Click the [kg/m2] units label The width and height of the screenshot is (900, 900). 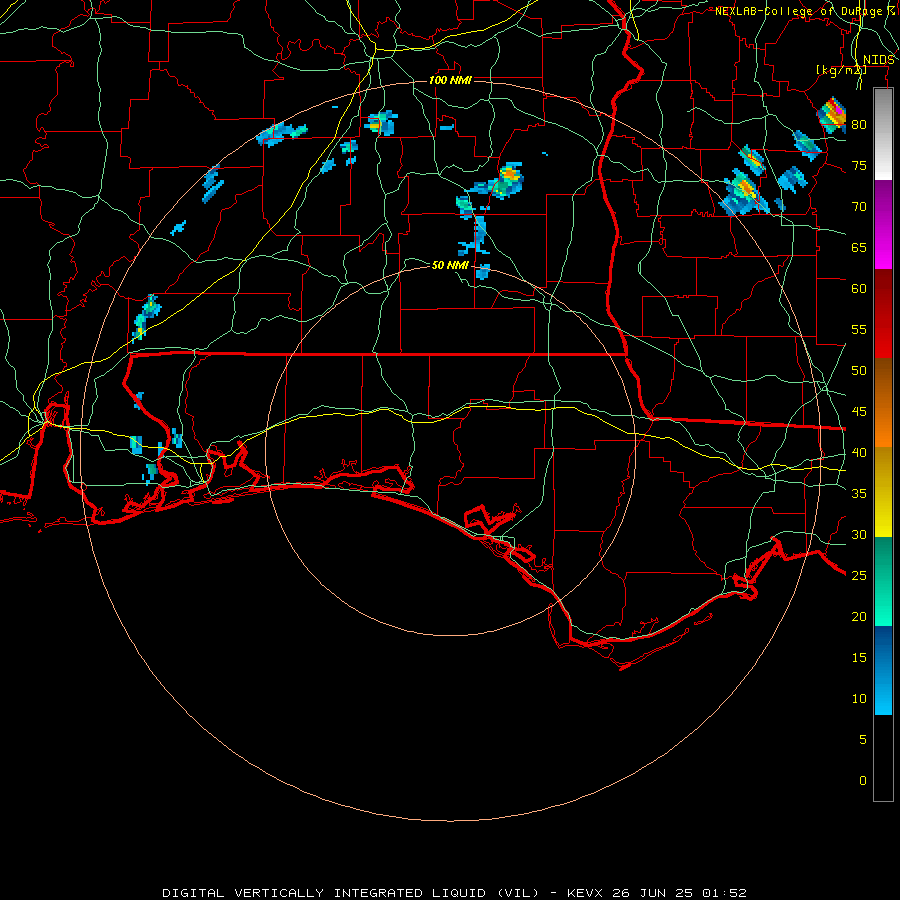(x=841, y=70)
